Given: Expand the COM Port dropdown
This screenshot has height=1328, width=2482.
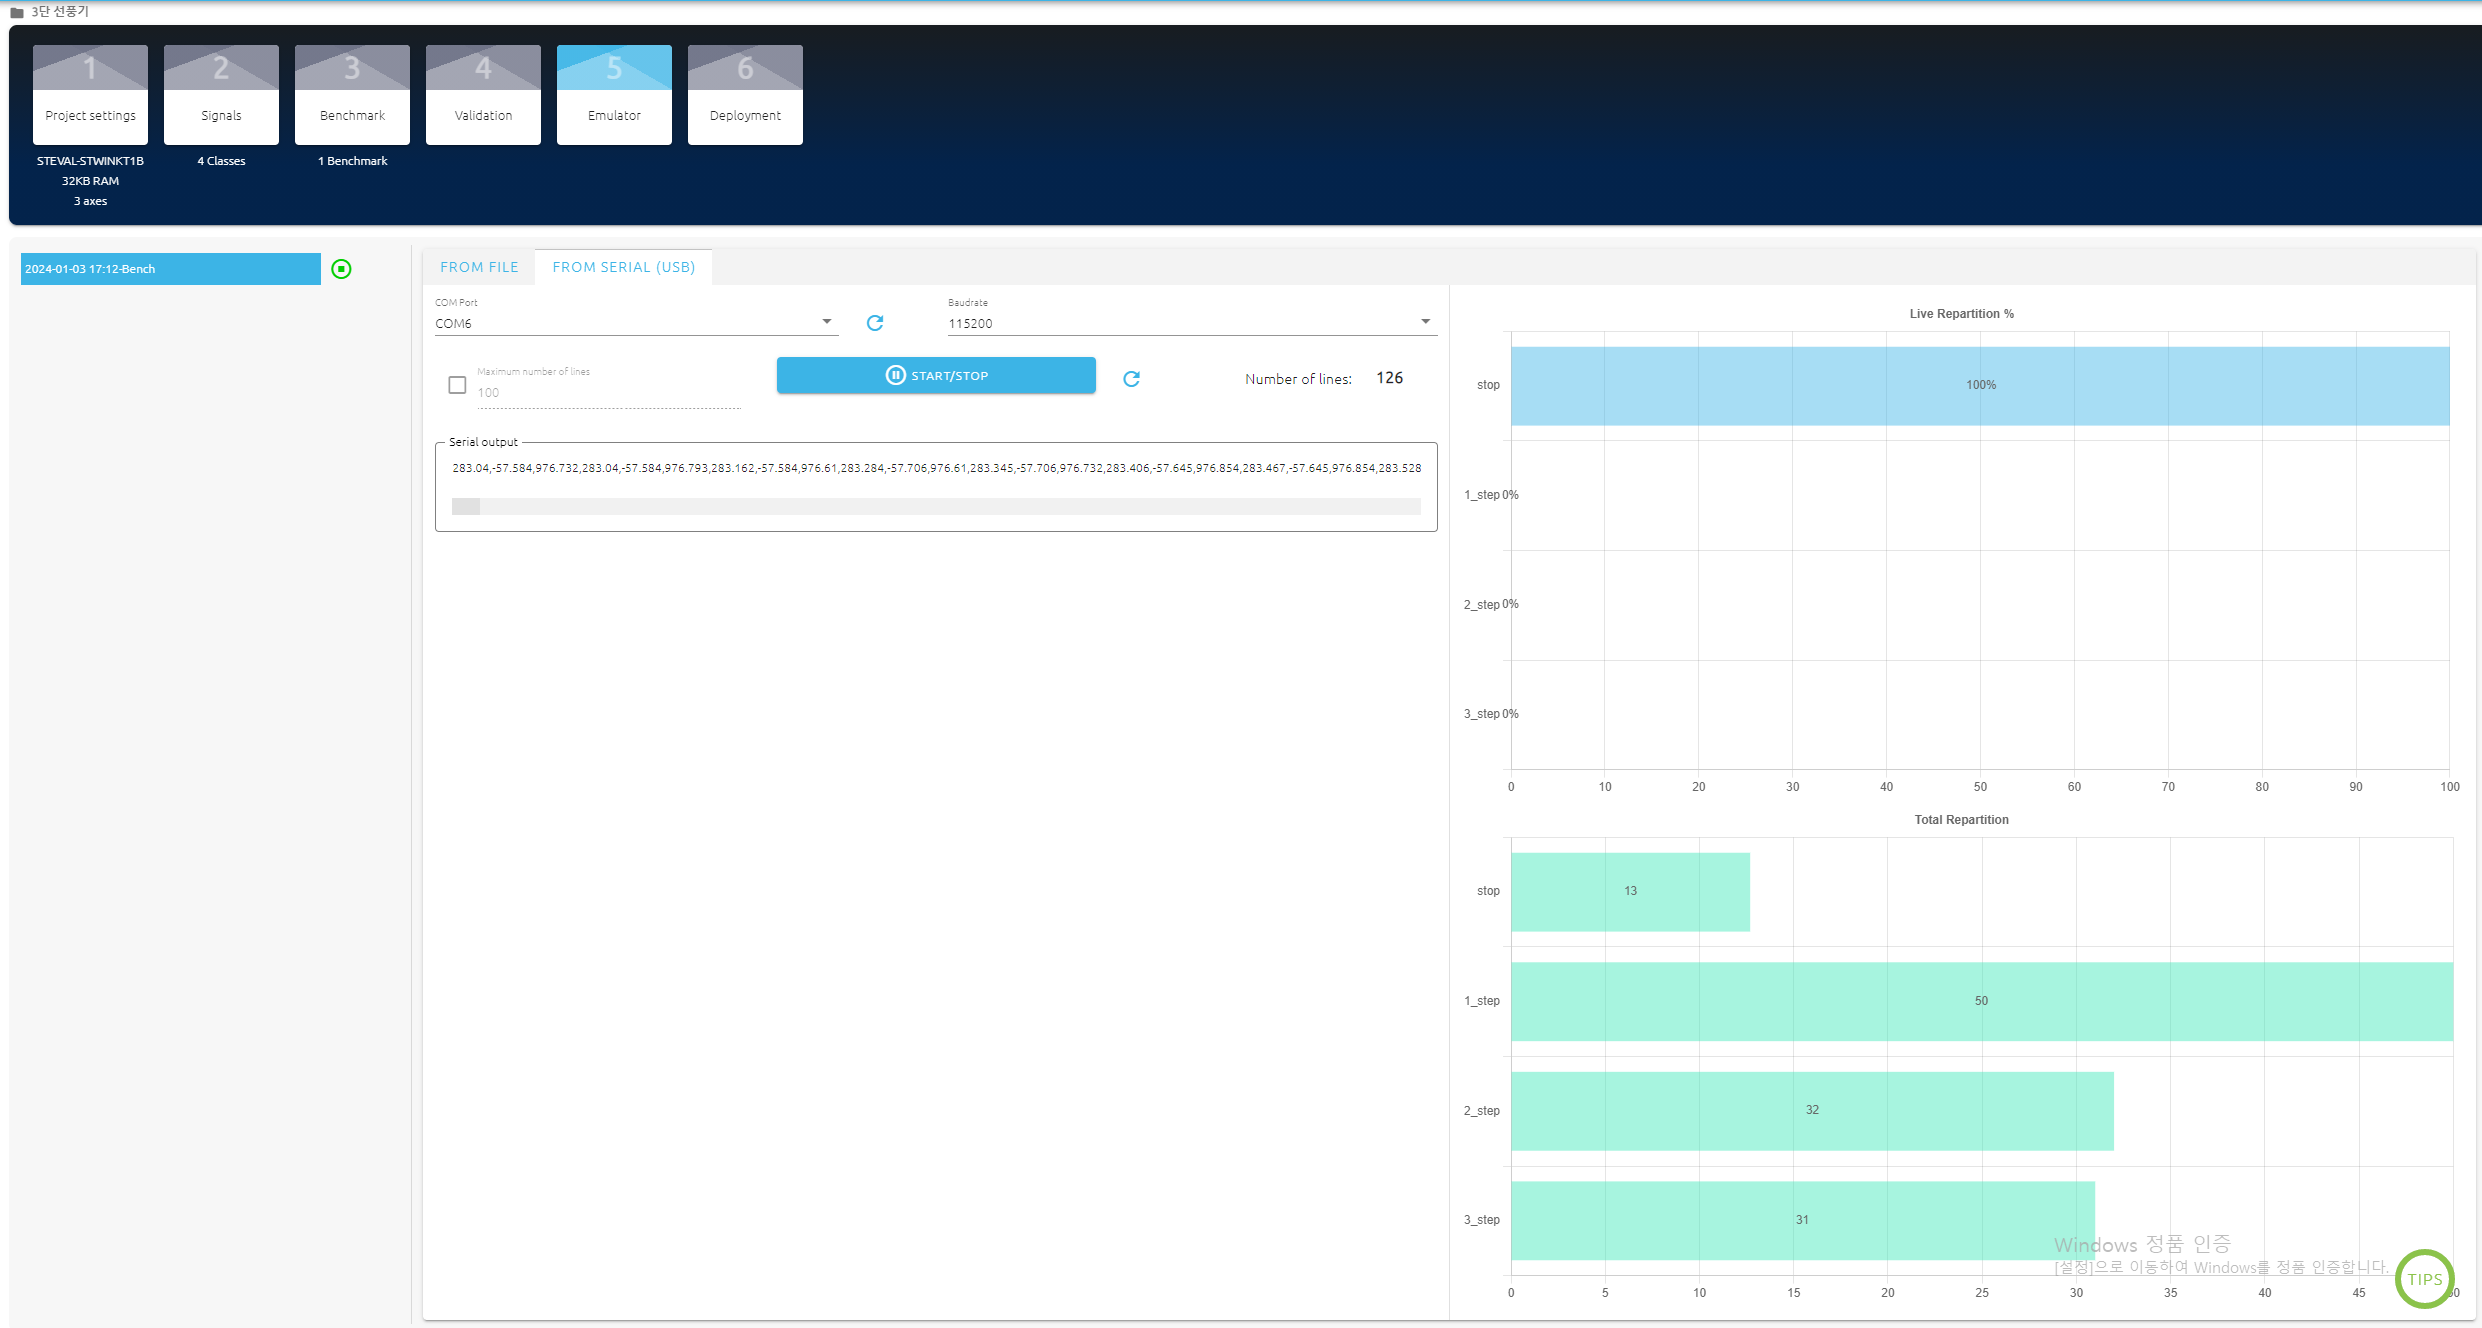Looking at the screenshot, I should click(826, 322).
